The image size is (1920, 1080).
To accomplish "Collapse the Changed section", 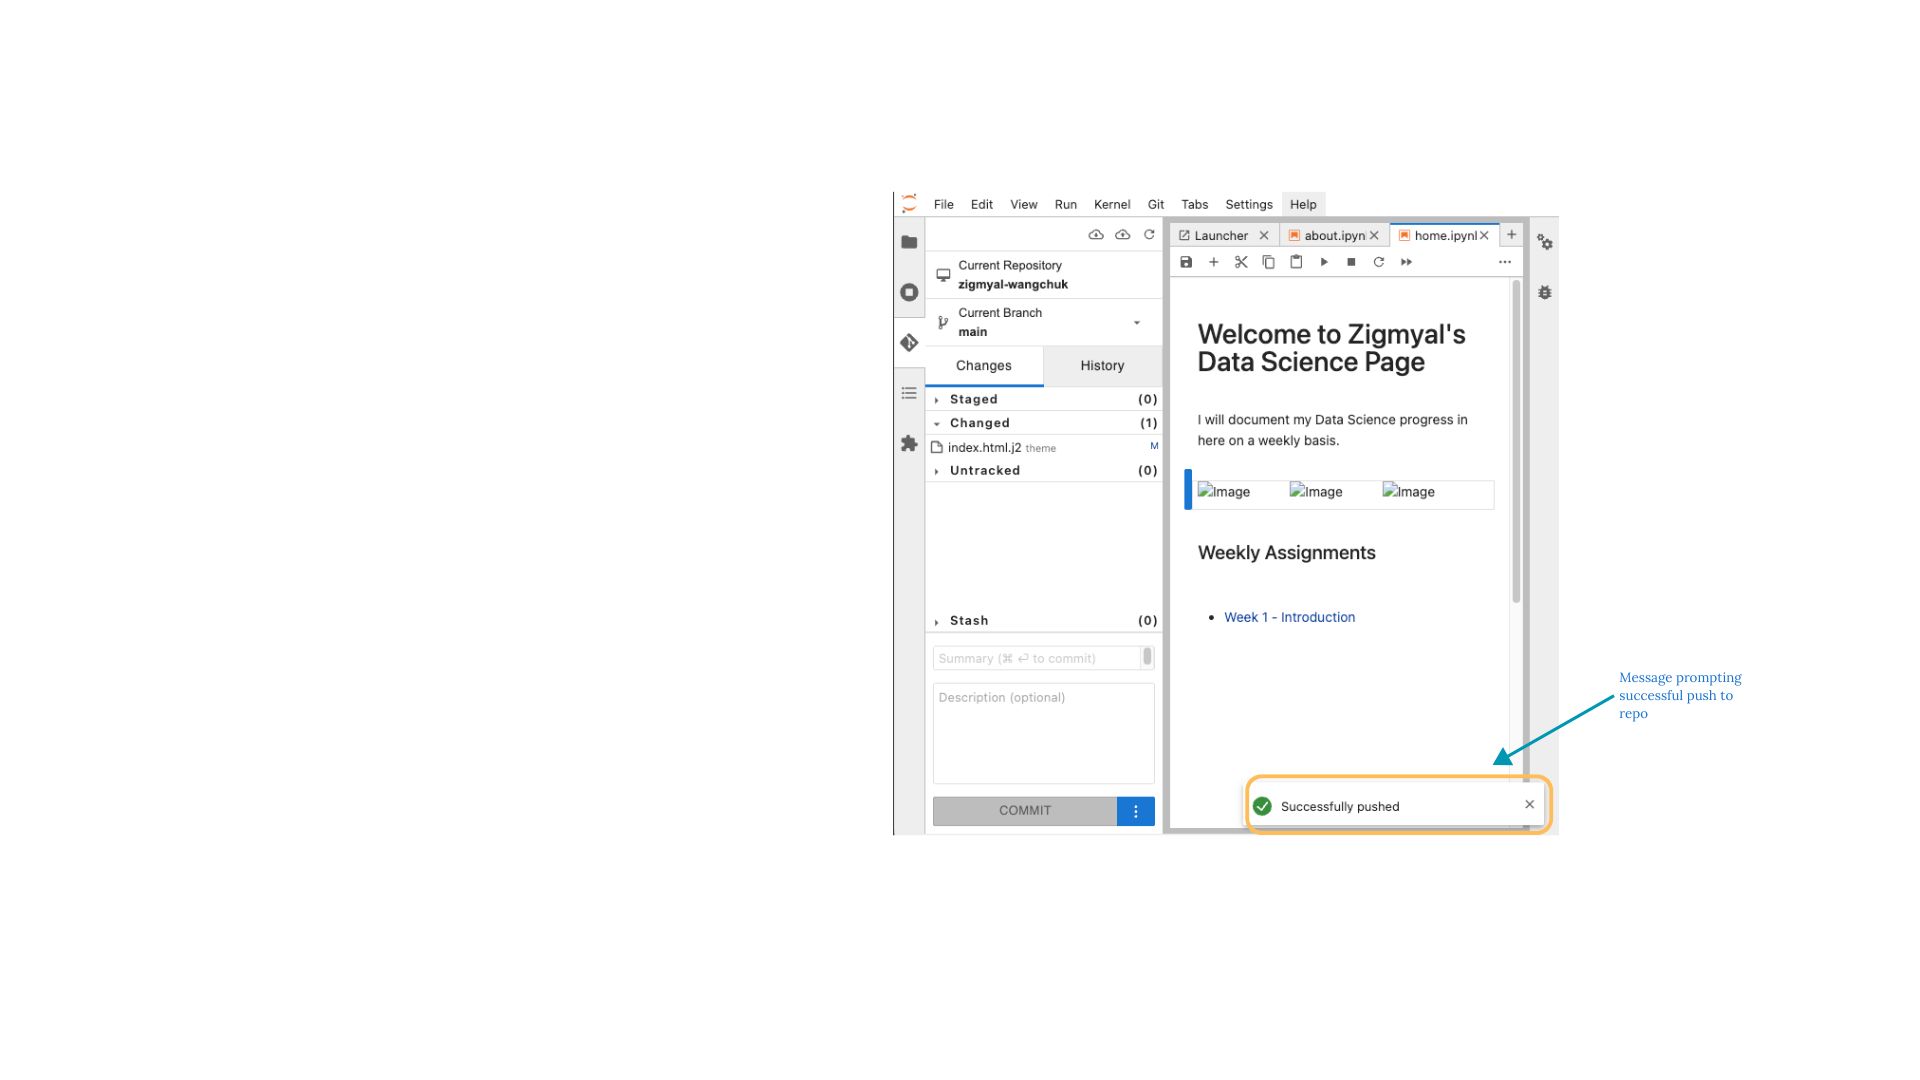I will (978, 423).
